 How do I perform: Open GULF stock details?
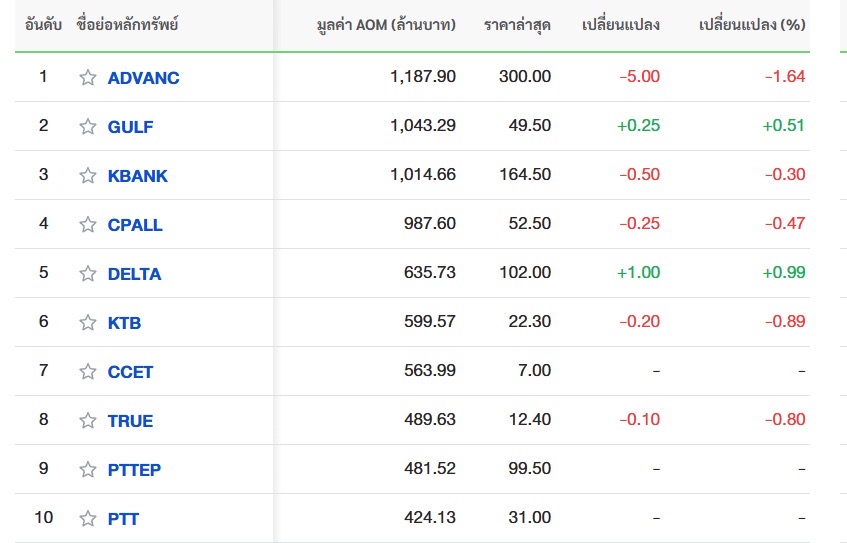coord(130,126)
